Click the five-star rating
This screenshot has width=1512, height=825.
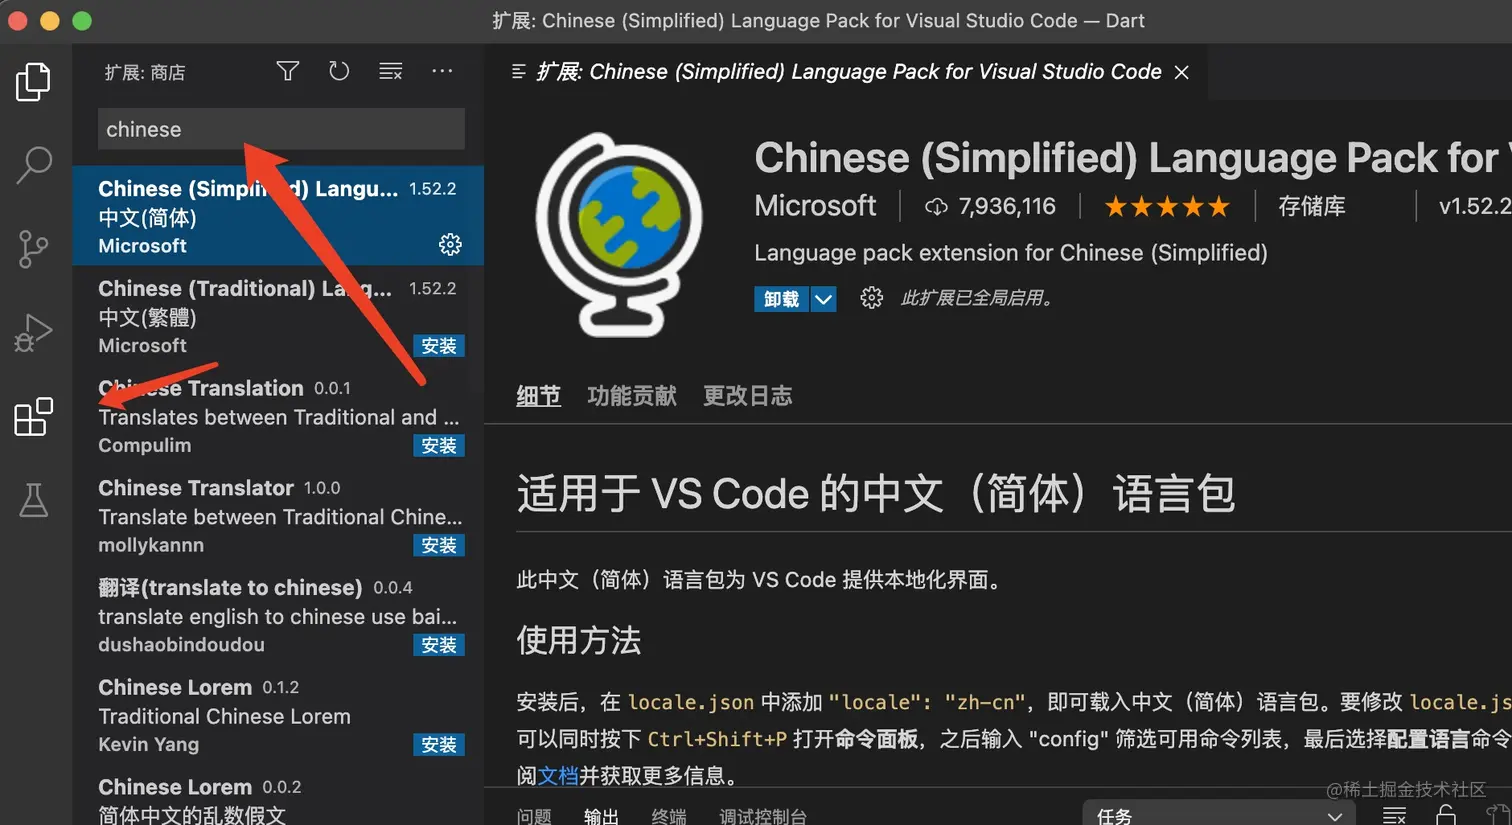pos(1166,207)
